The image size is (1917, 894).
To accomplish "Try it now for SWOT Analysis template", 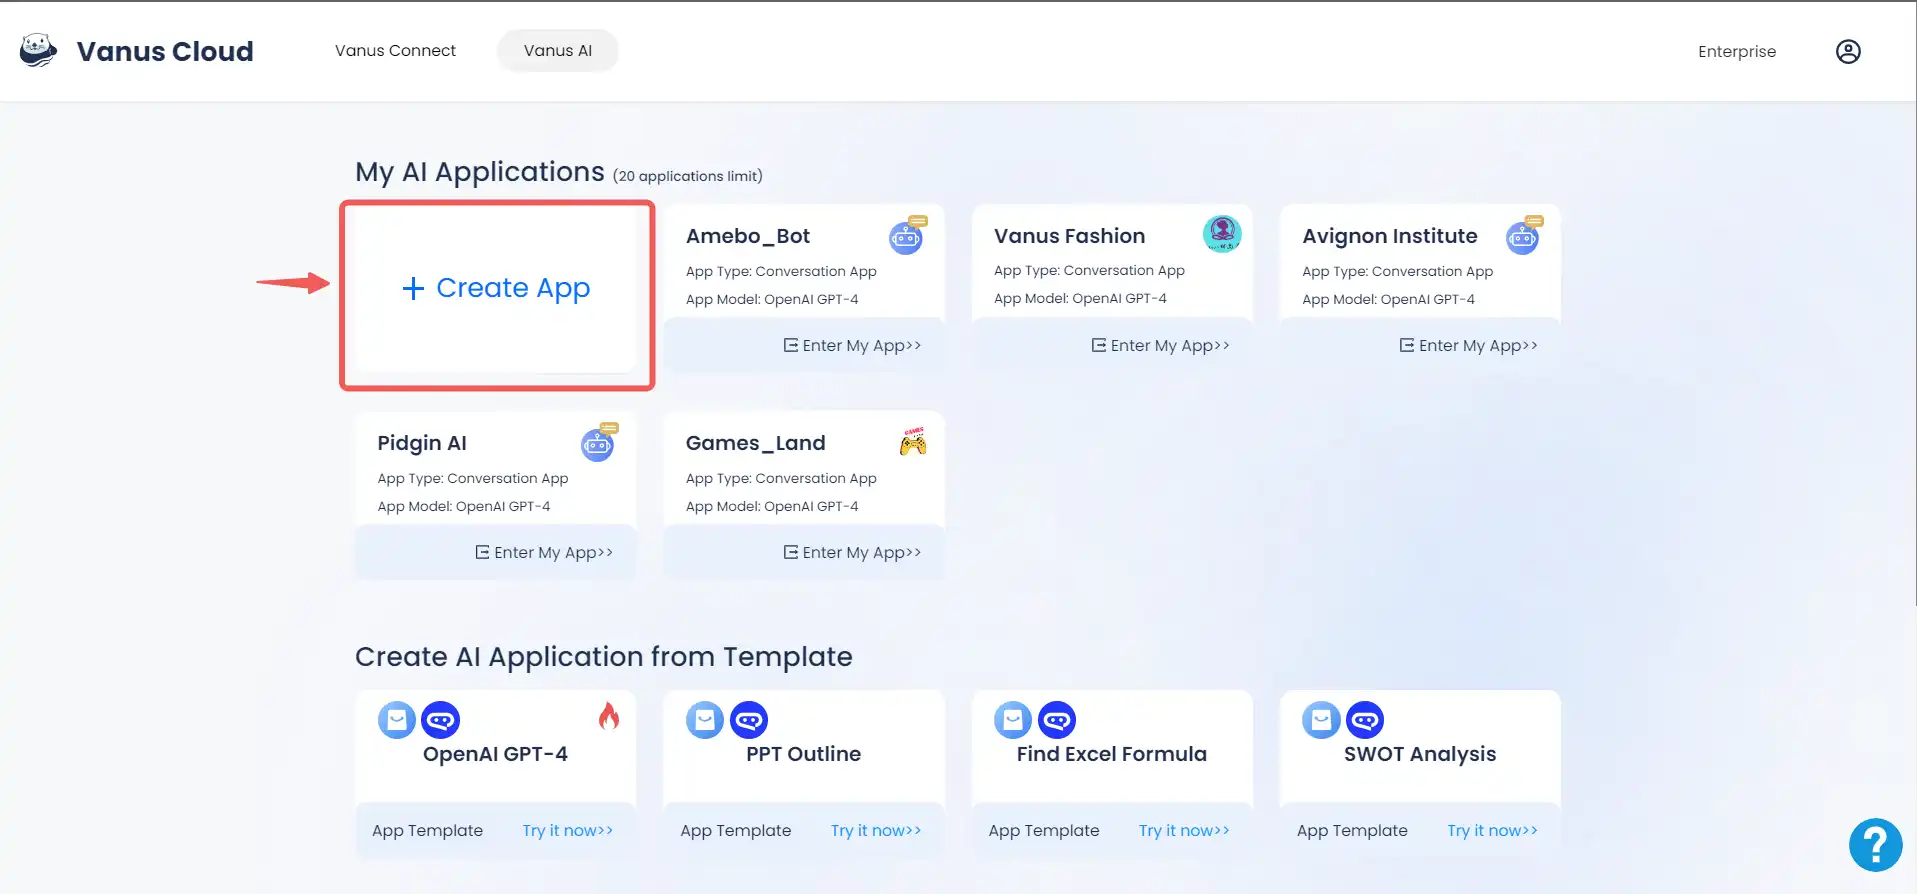I will coord(1492,830).
